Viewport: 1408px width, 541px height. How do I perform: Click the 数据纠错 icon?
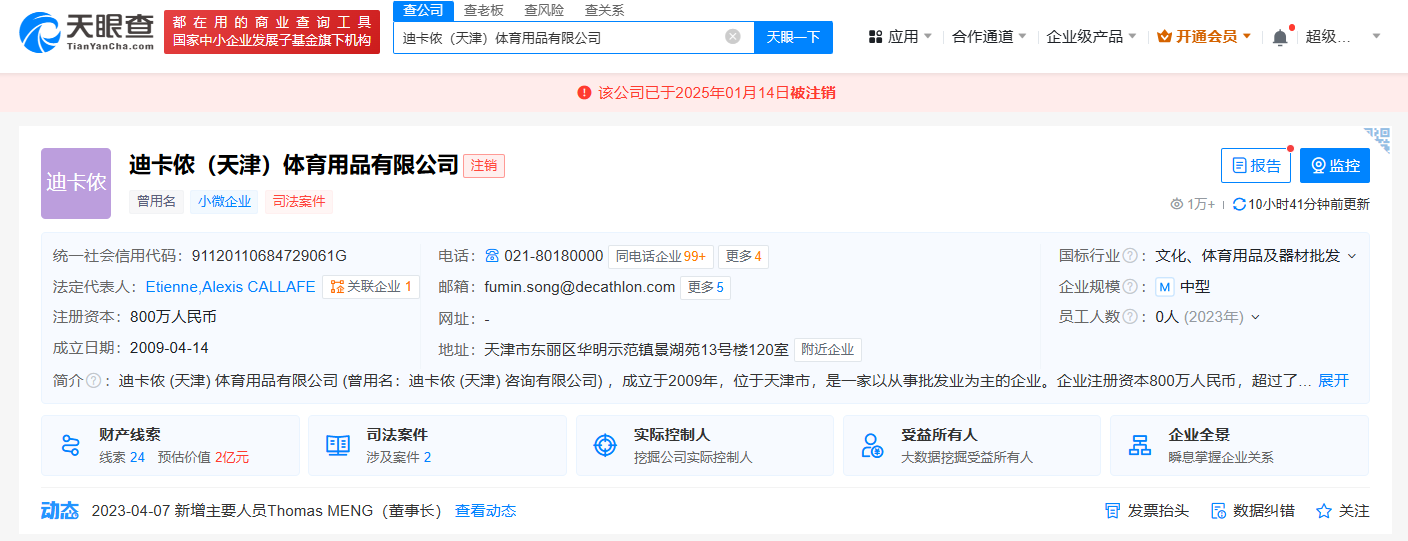[x=1218, y=511]
